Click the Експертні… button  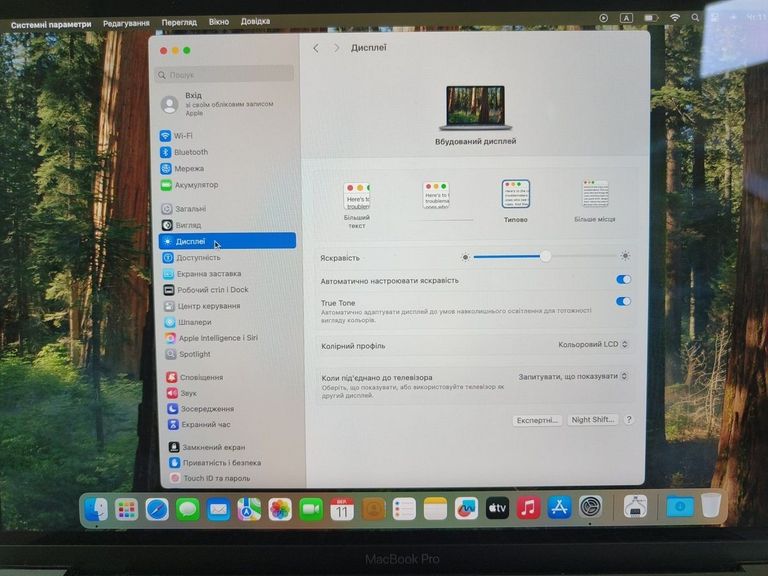pyautogui.click(x=537, y=420)
